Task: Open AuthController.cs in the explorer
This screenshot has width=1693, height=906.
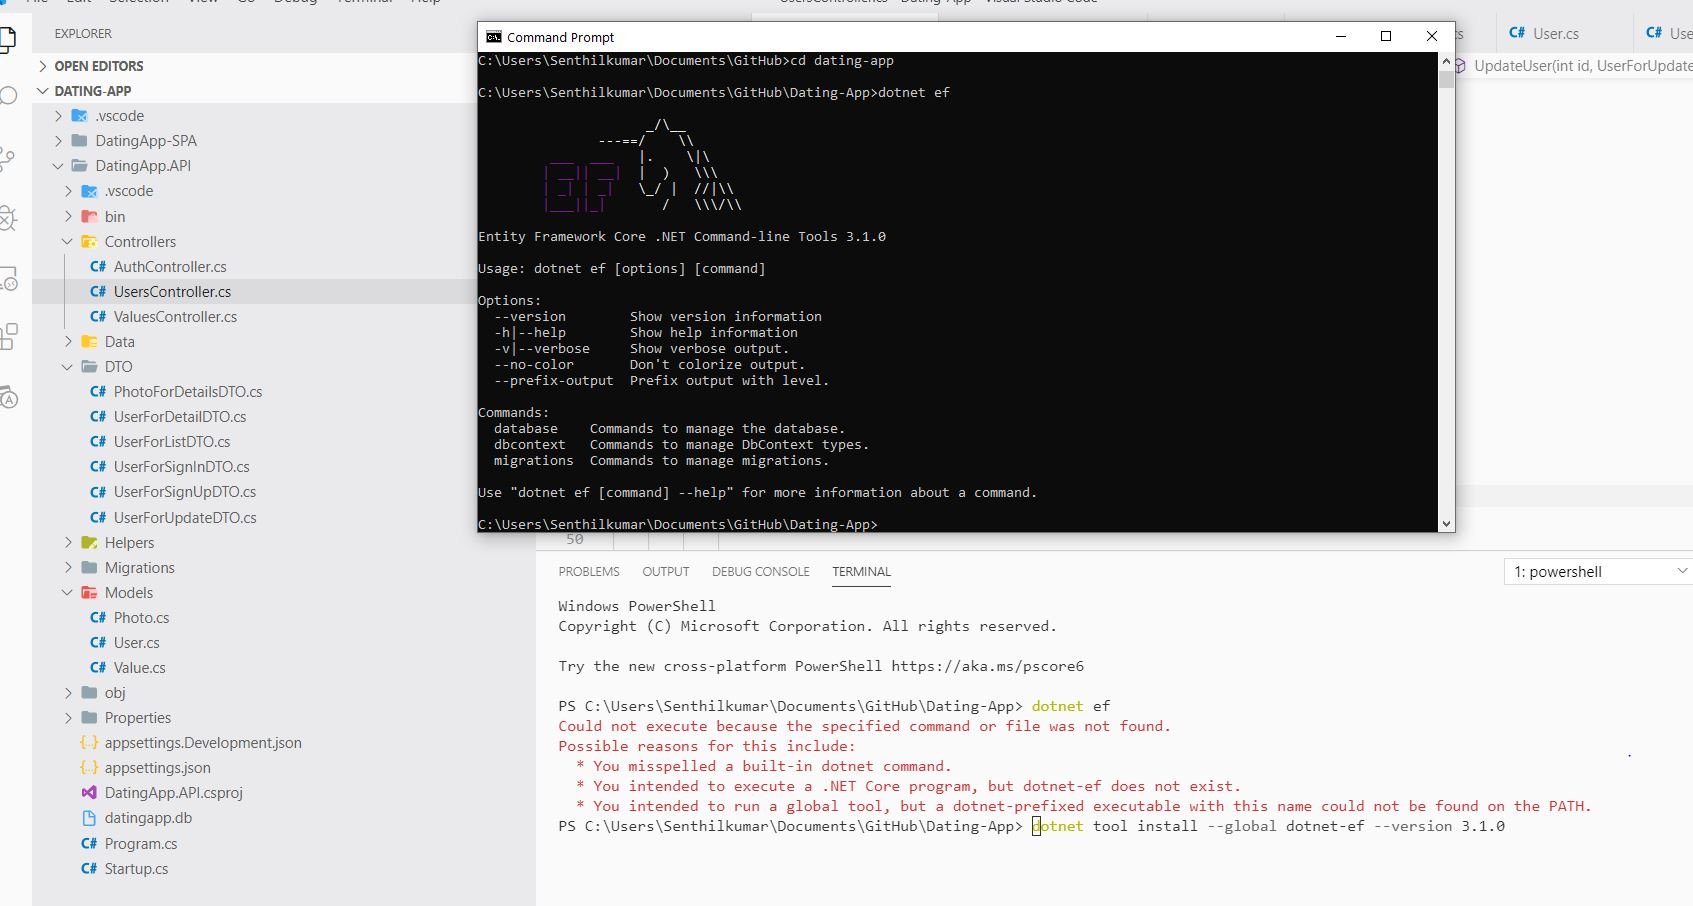Action: click(169, 267)
